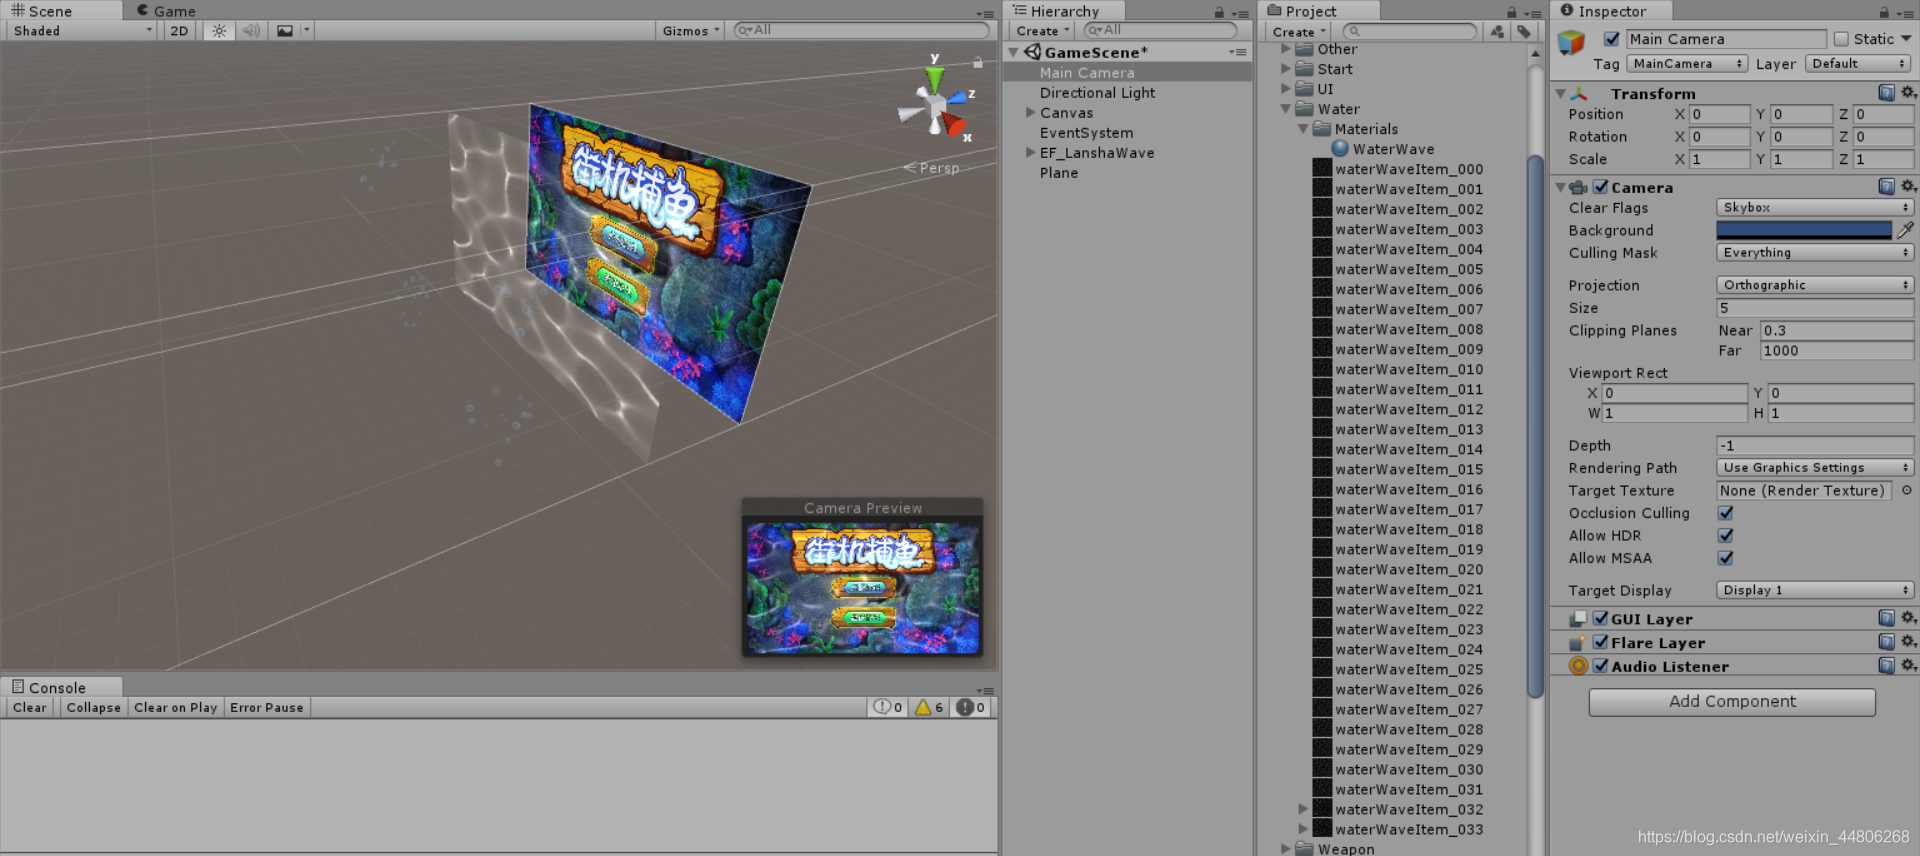Viewport: 1920px width, 856px height.
Task: Disable the GUI Layer component
Action: pos(1600,618)
